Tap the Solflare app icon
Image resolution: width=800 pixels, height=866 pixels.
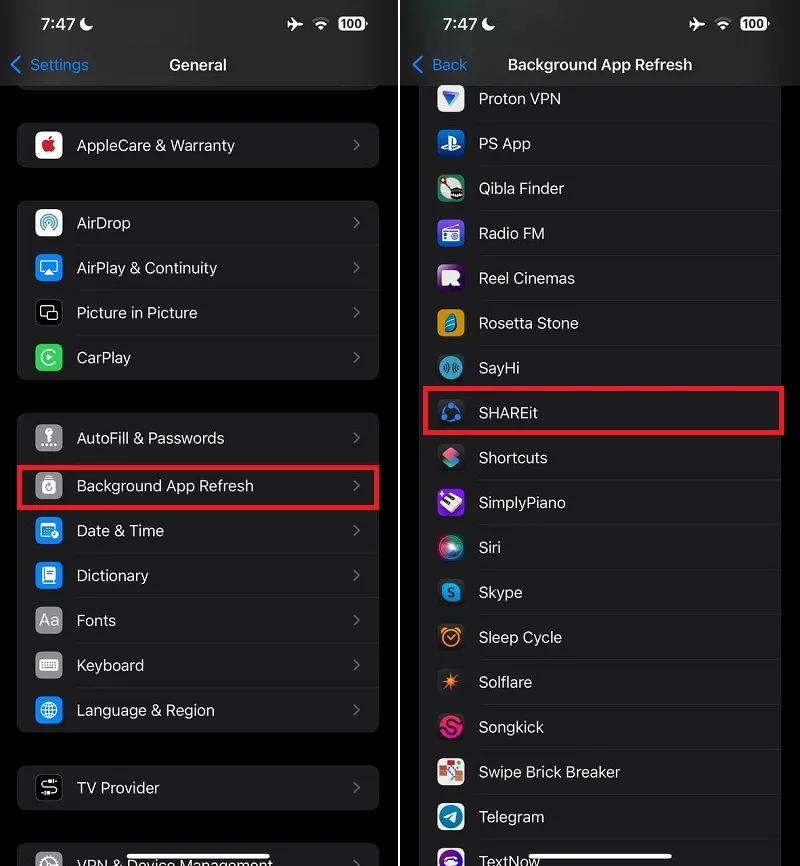451,682
